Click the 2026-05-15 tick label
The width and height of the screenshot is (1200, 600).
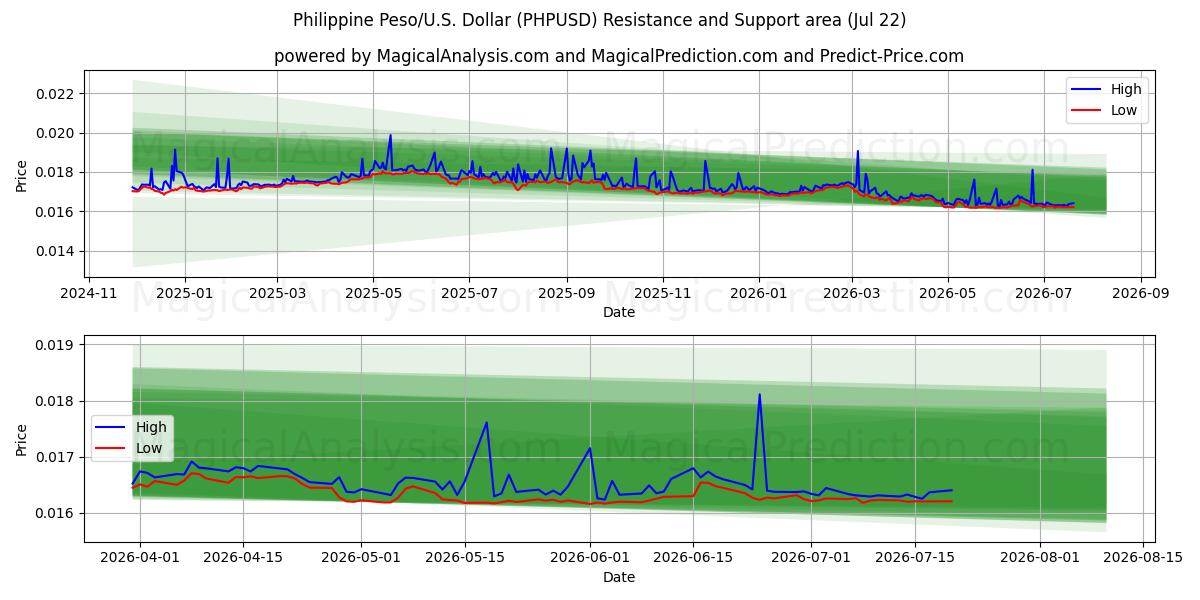pyautogui.click(x=466, y=559)
